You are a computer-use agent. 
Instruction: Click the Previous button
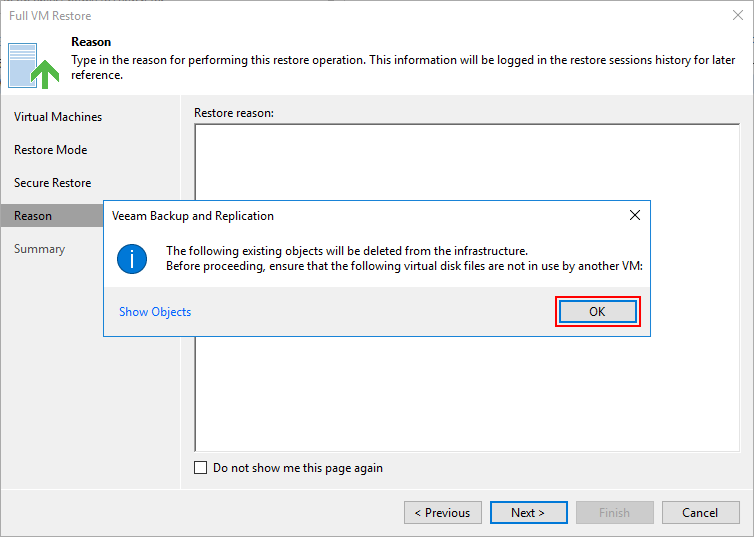point(443,513)
